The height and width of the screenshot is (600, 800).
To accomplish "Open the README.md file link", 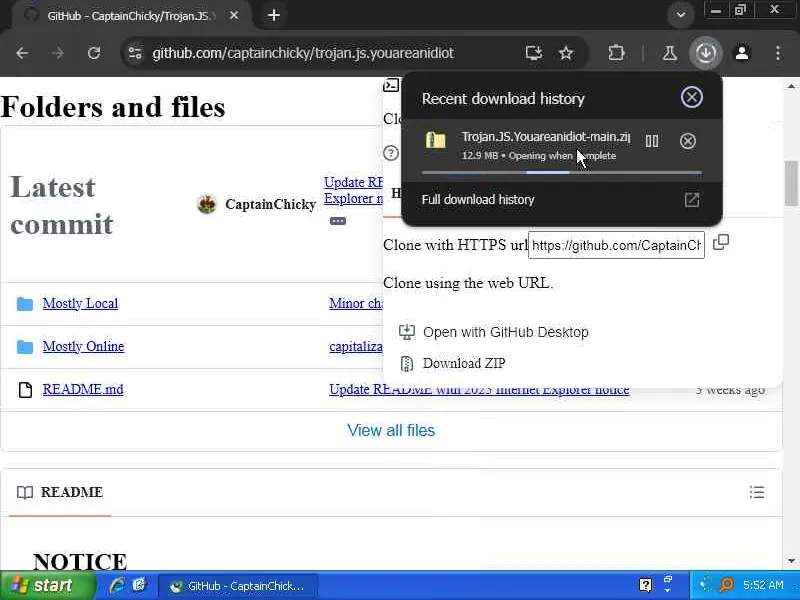I will click(83, 389).
